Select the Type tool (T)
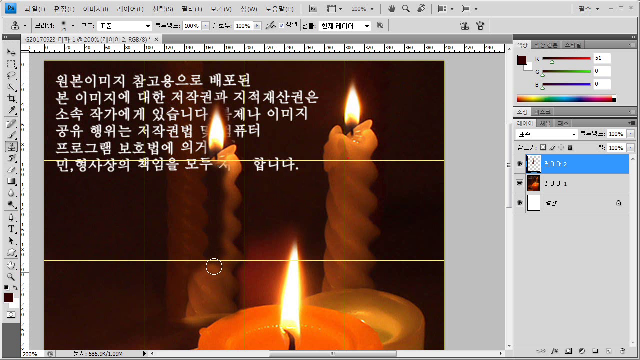 [11, 229]
